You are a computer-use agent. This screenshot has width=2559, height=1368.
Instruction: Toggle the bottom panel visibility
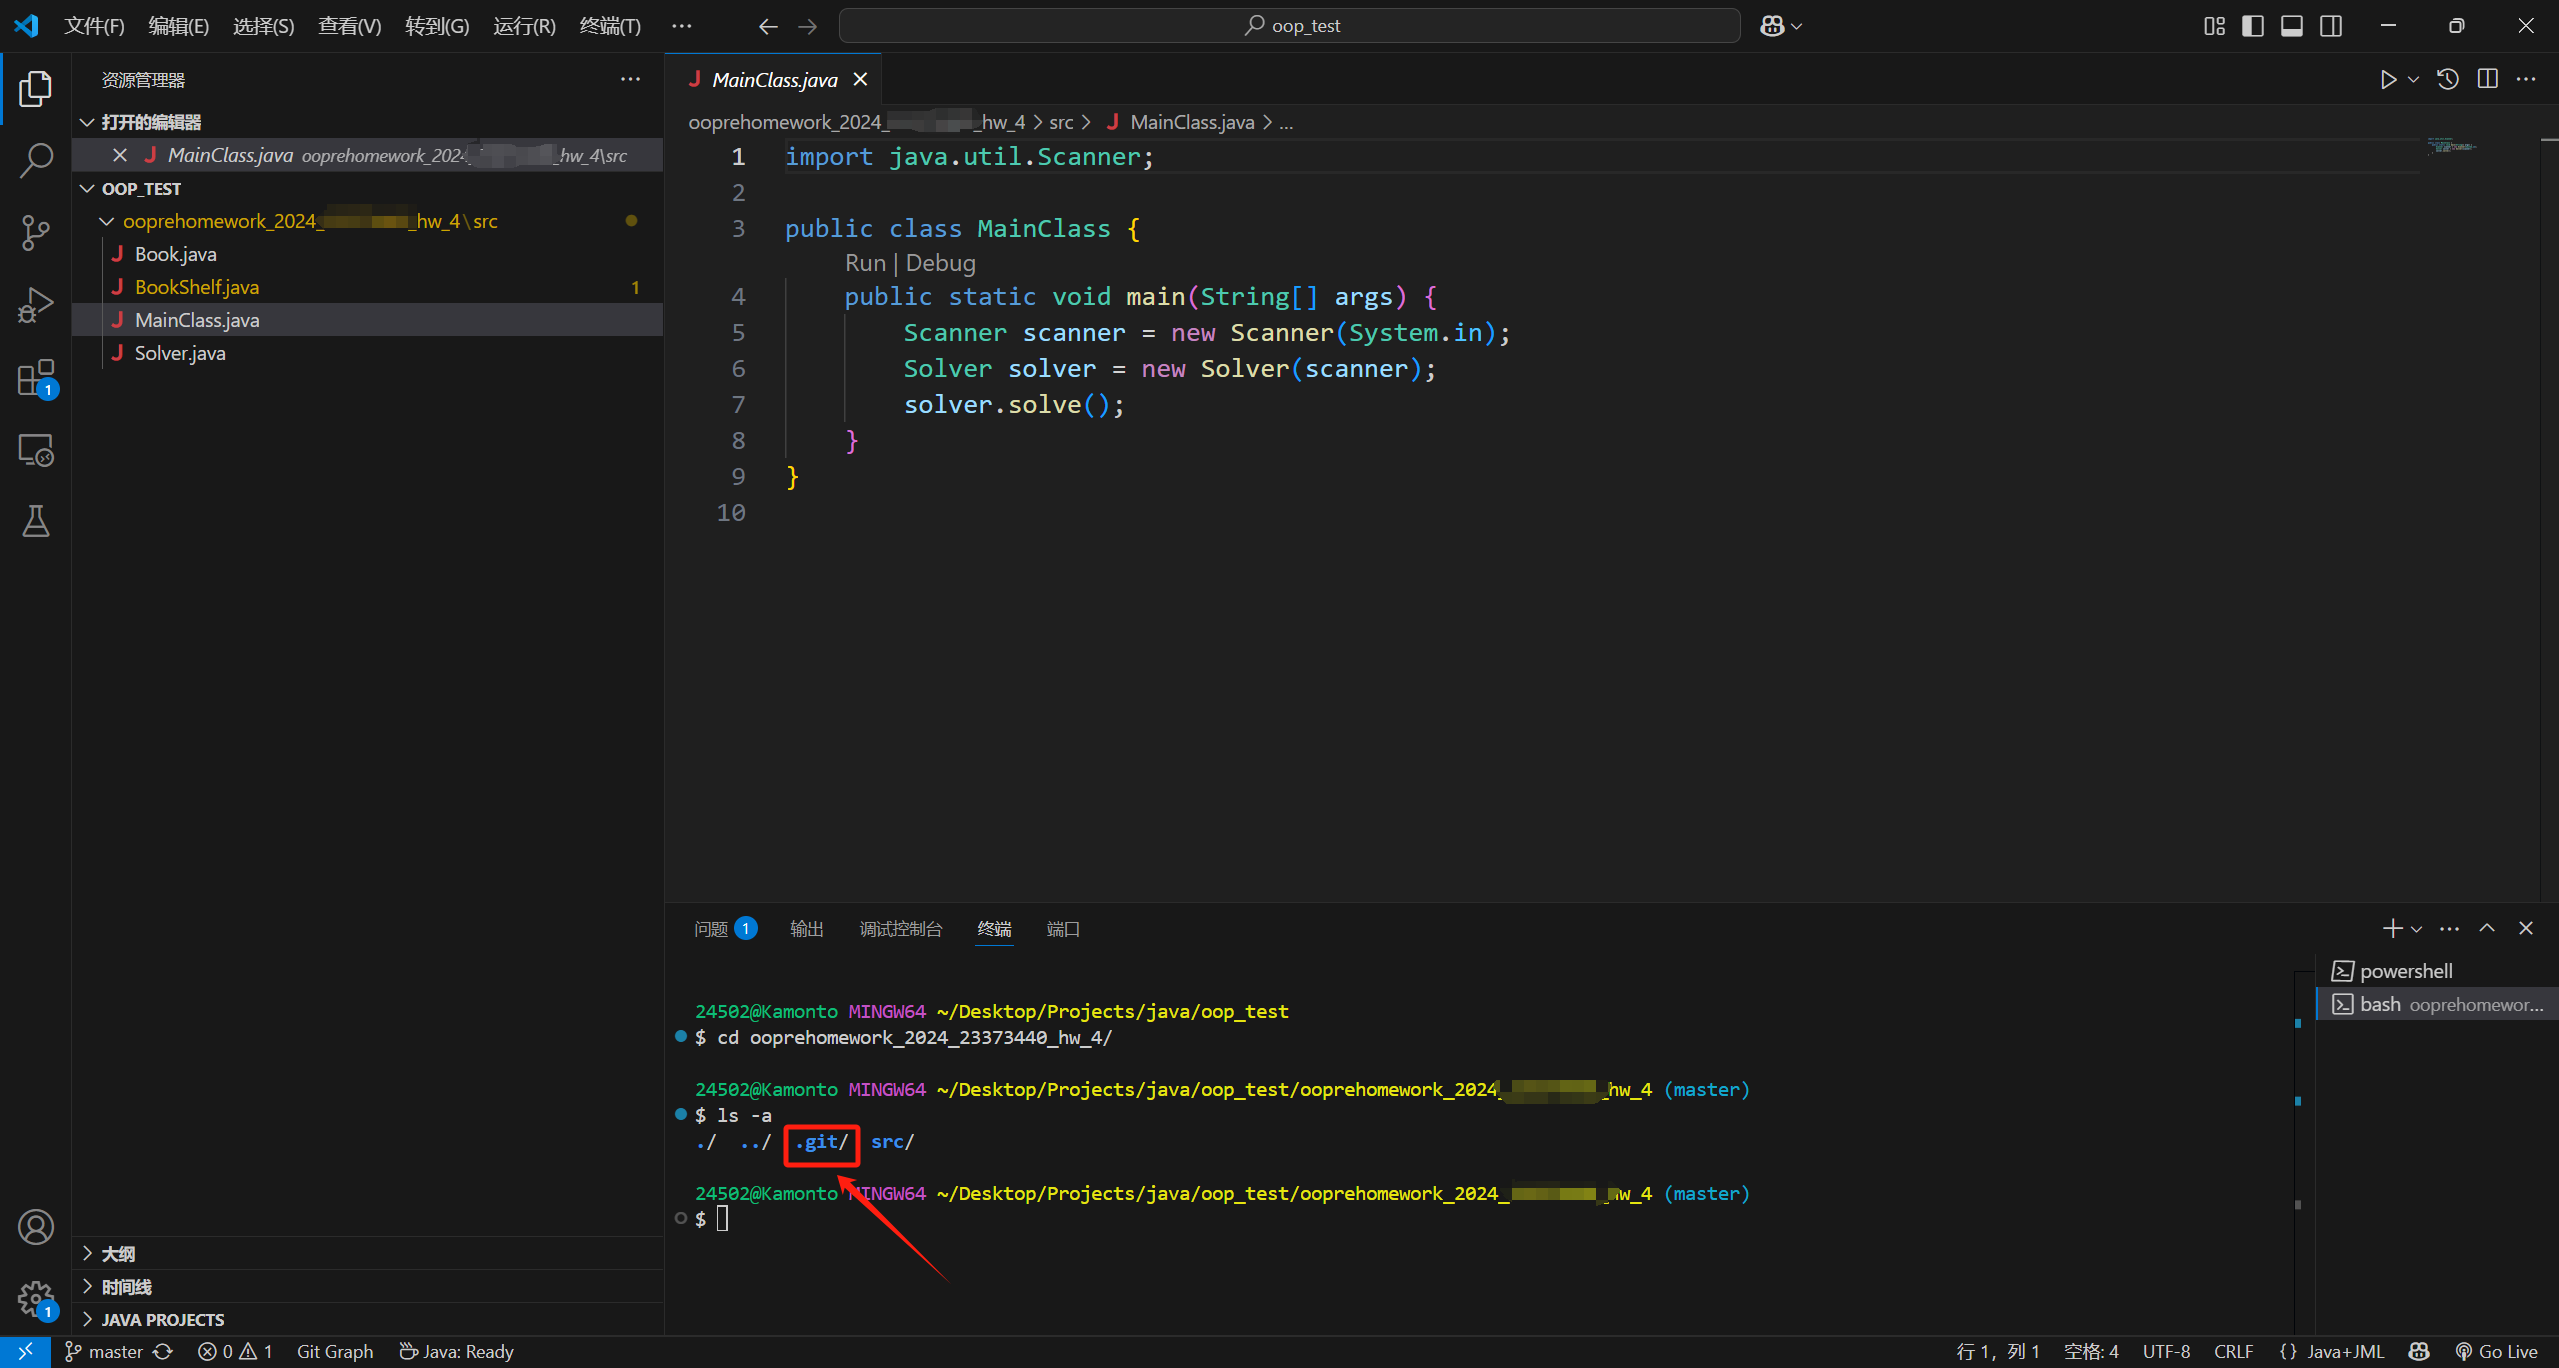(2292, 26)
